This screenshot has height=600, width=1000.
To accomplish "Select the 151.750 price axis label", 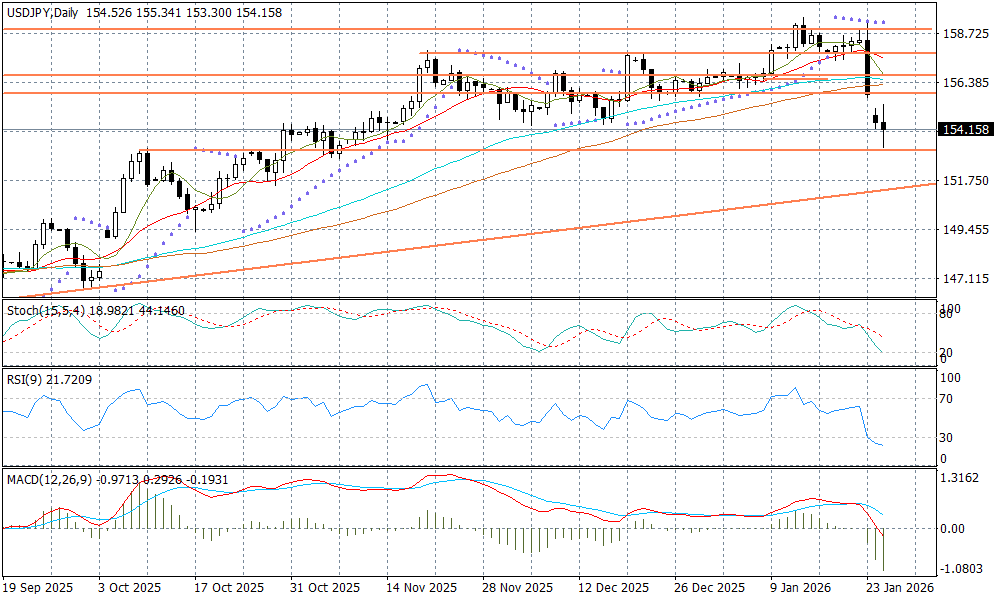I will [x=964, y=181].
